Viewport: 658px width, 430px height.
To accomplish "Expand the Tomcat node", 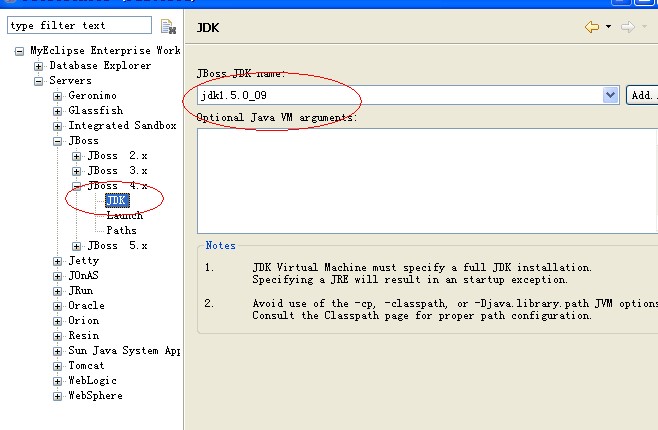I will point(57,366).
